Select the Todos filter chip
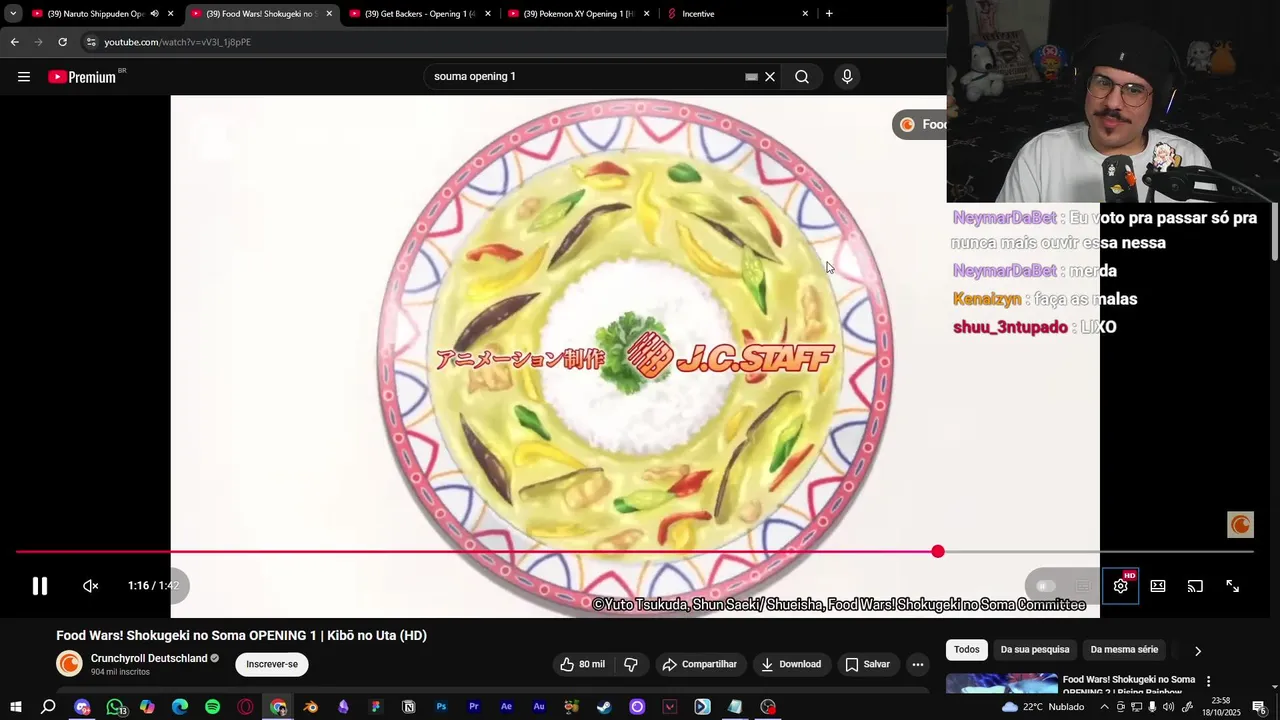 (x=967, y=650)
